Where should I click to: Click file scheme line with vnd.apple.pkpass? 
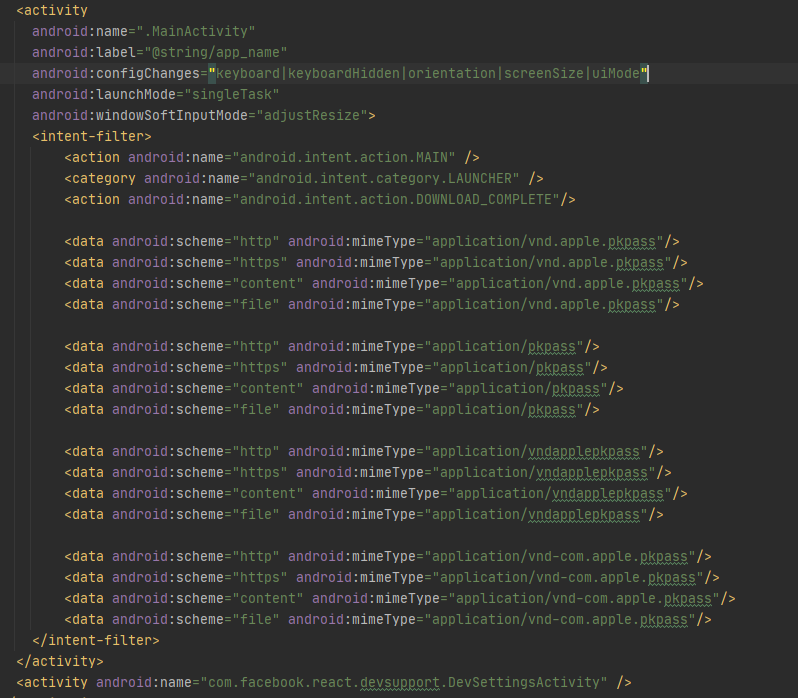(372, 305)
